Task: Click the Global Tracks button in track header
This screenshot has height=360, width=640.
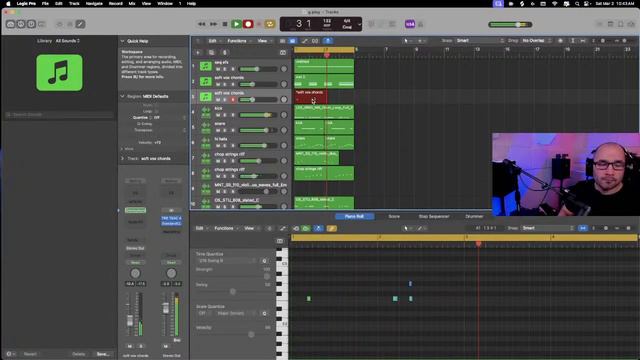Action: pos(283,53)
